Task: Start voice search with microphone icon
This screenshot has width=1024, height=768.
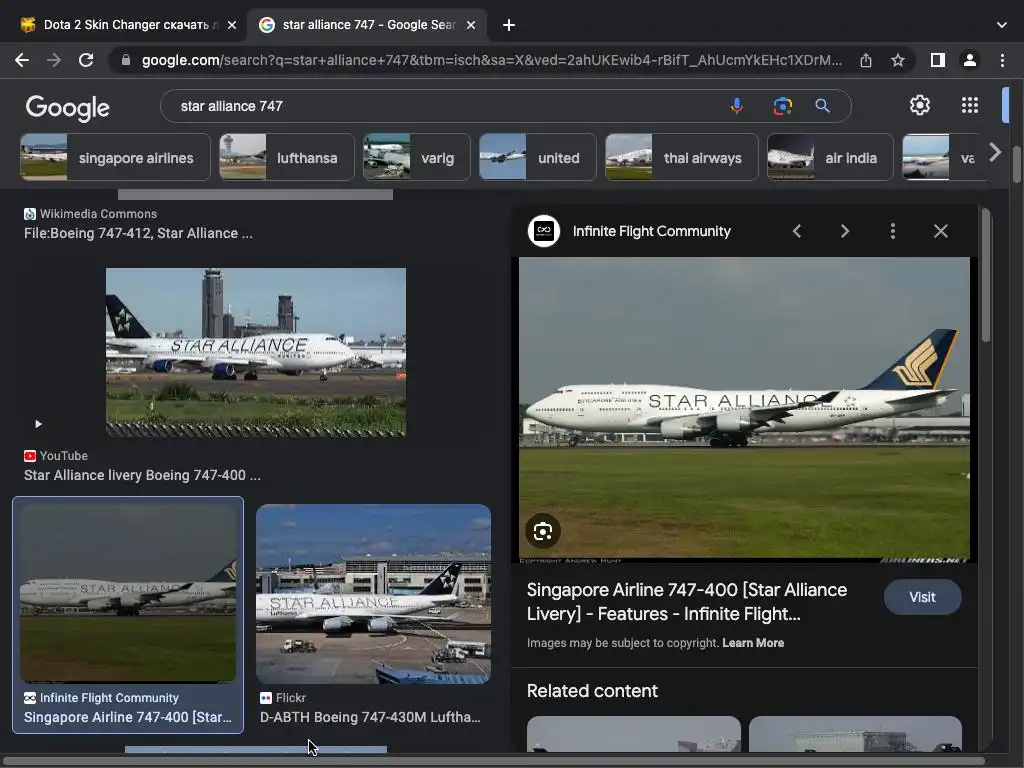Action: (736, 106)
